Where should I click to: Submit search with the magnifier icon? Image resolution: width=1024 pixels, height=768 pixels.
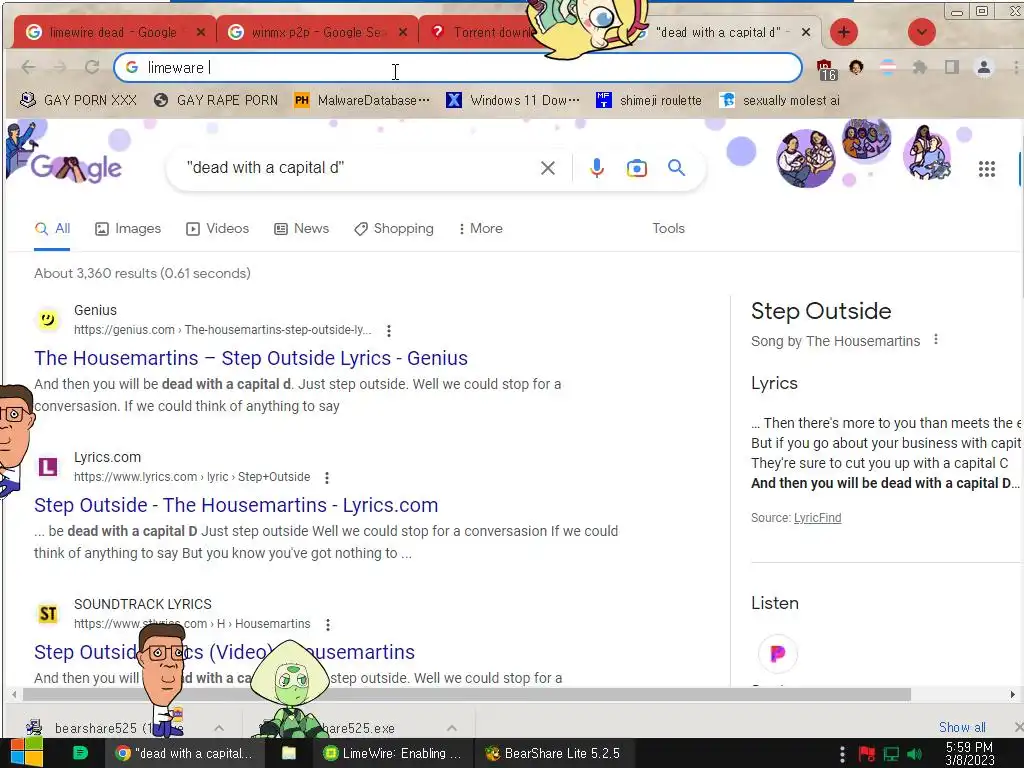677,168
